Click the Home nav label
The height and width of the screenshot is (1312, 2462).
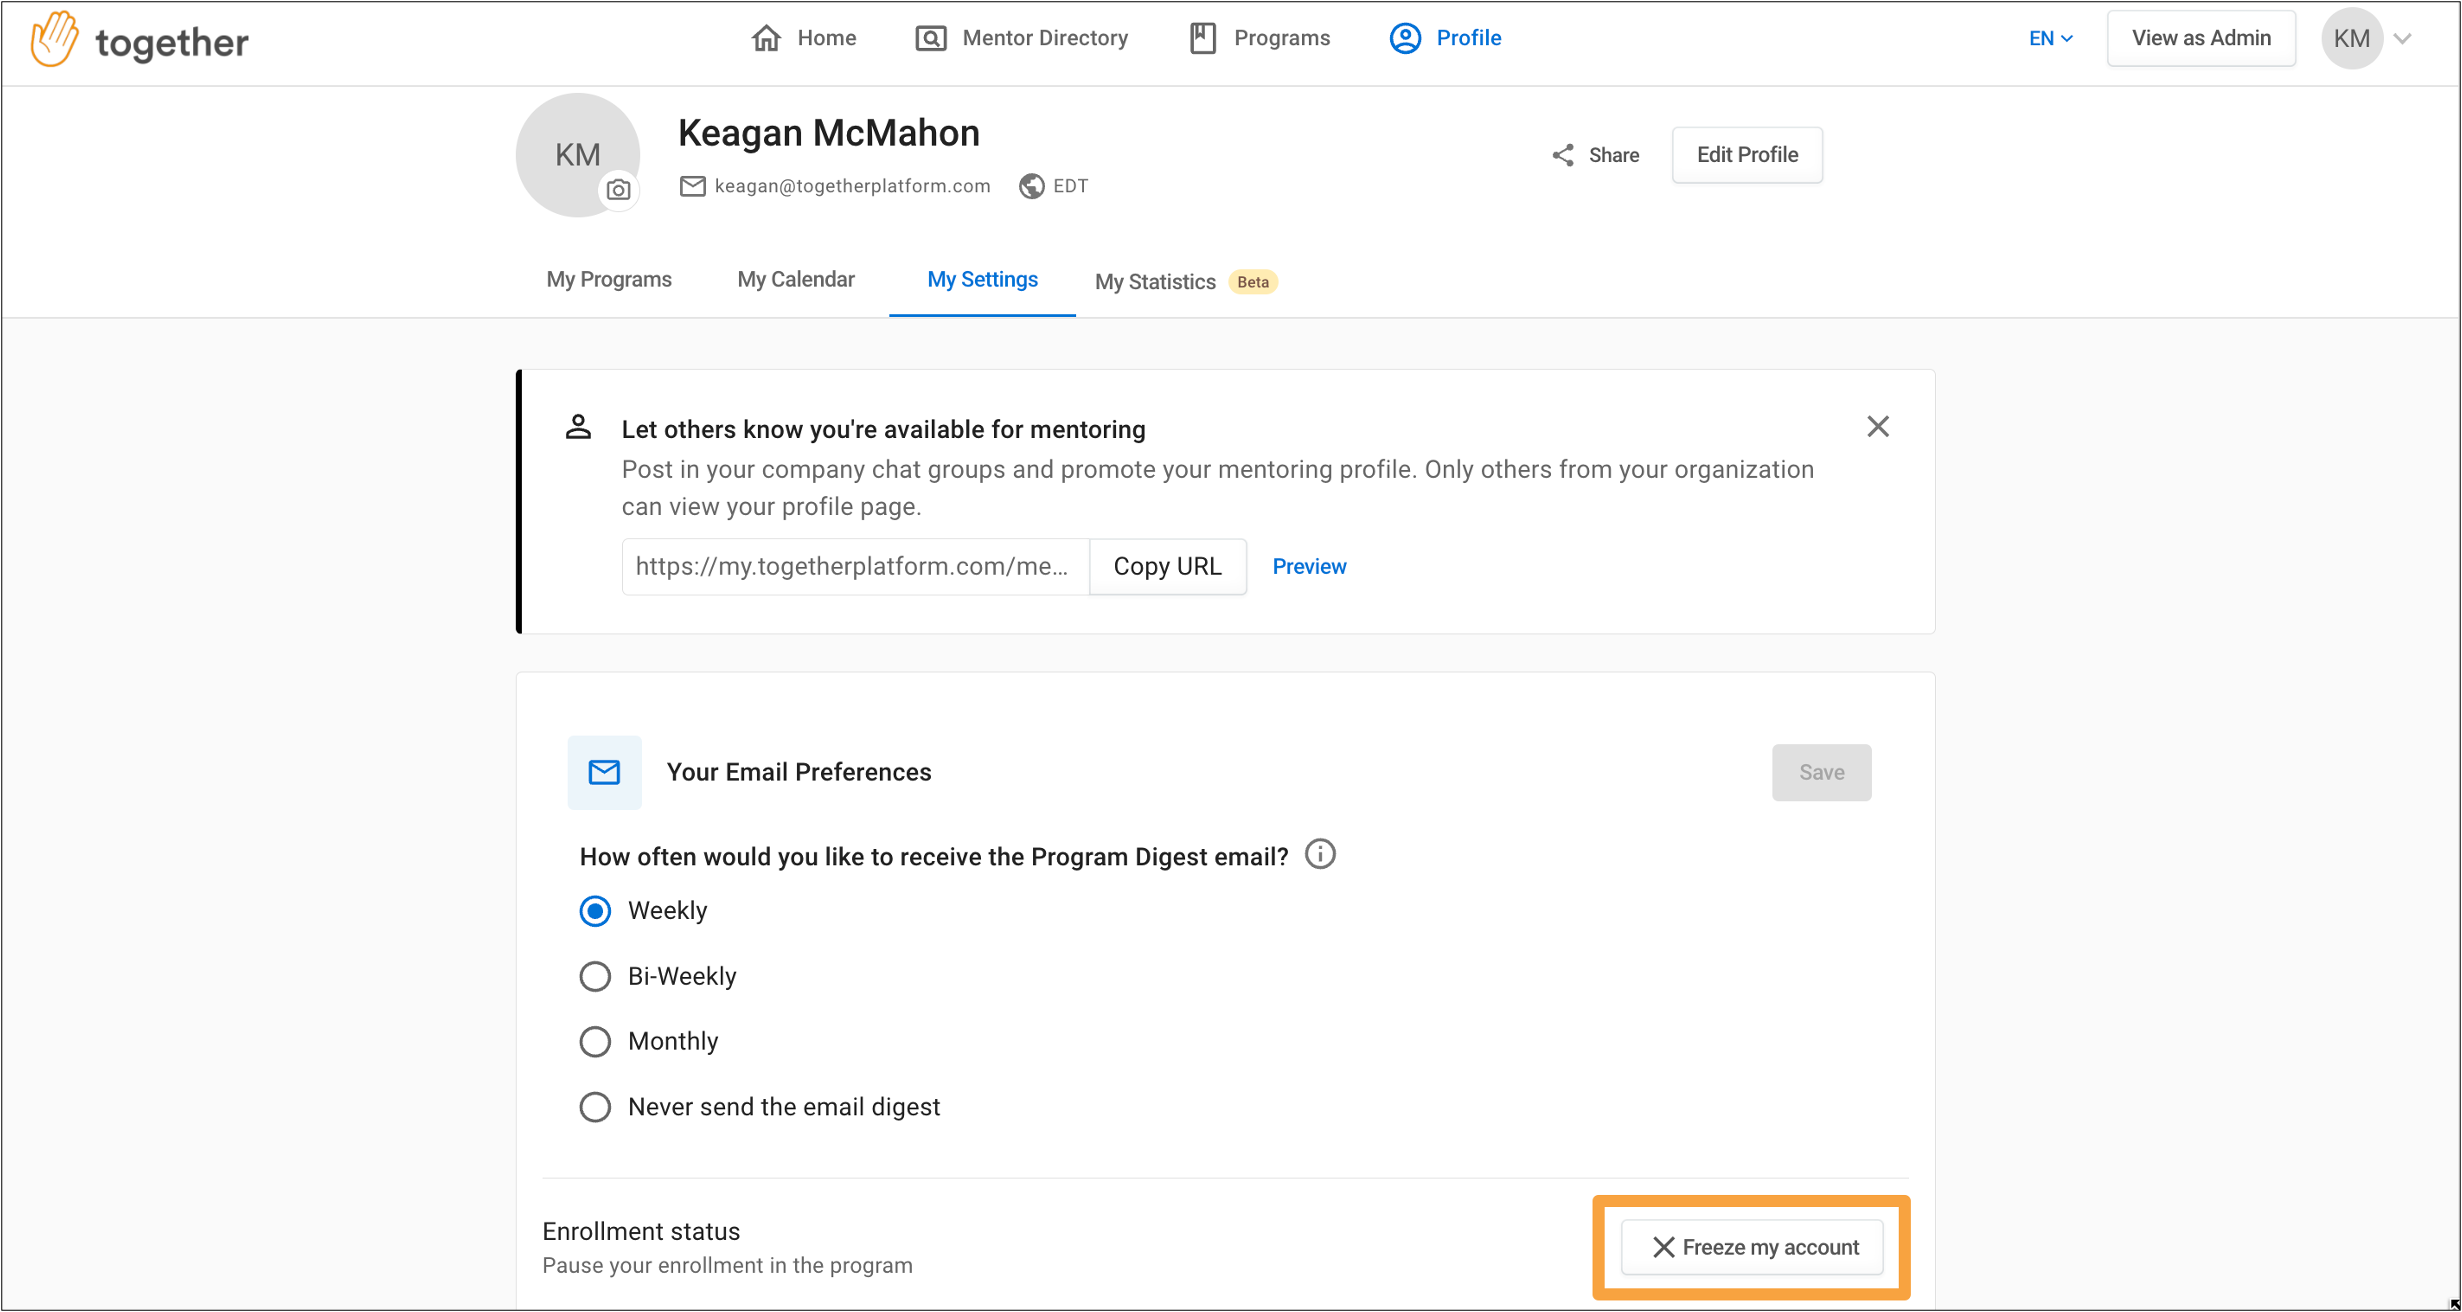click(x=826, y=38)
